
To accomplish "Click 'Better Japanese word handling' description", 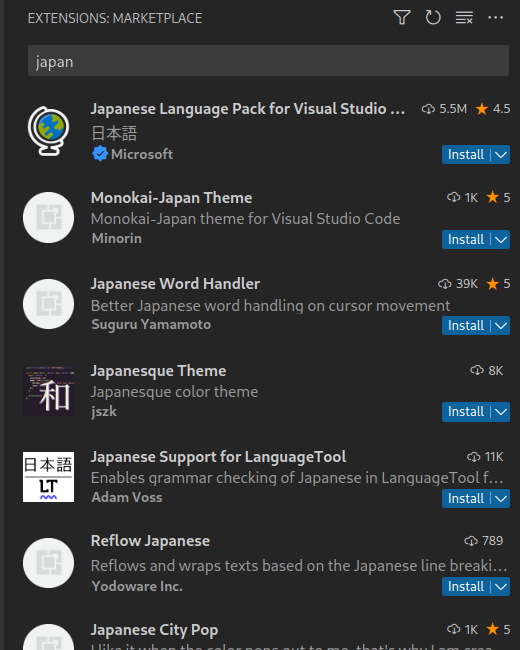I will (270, 306).
